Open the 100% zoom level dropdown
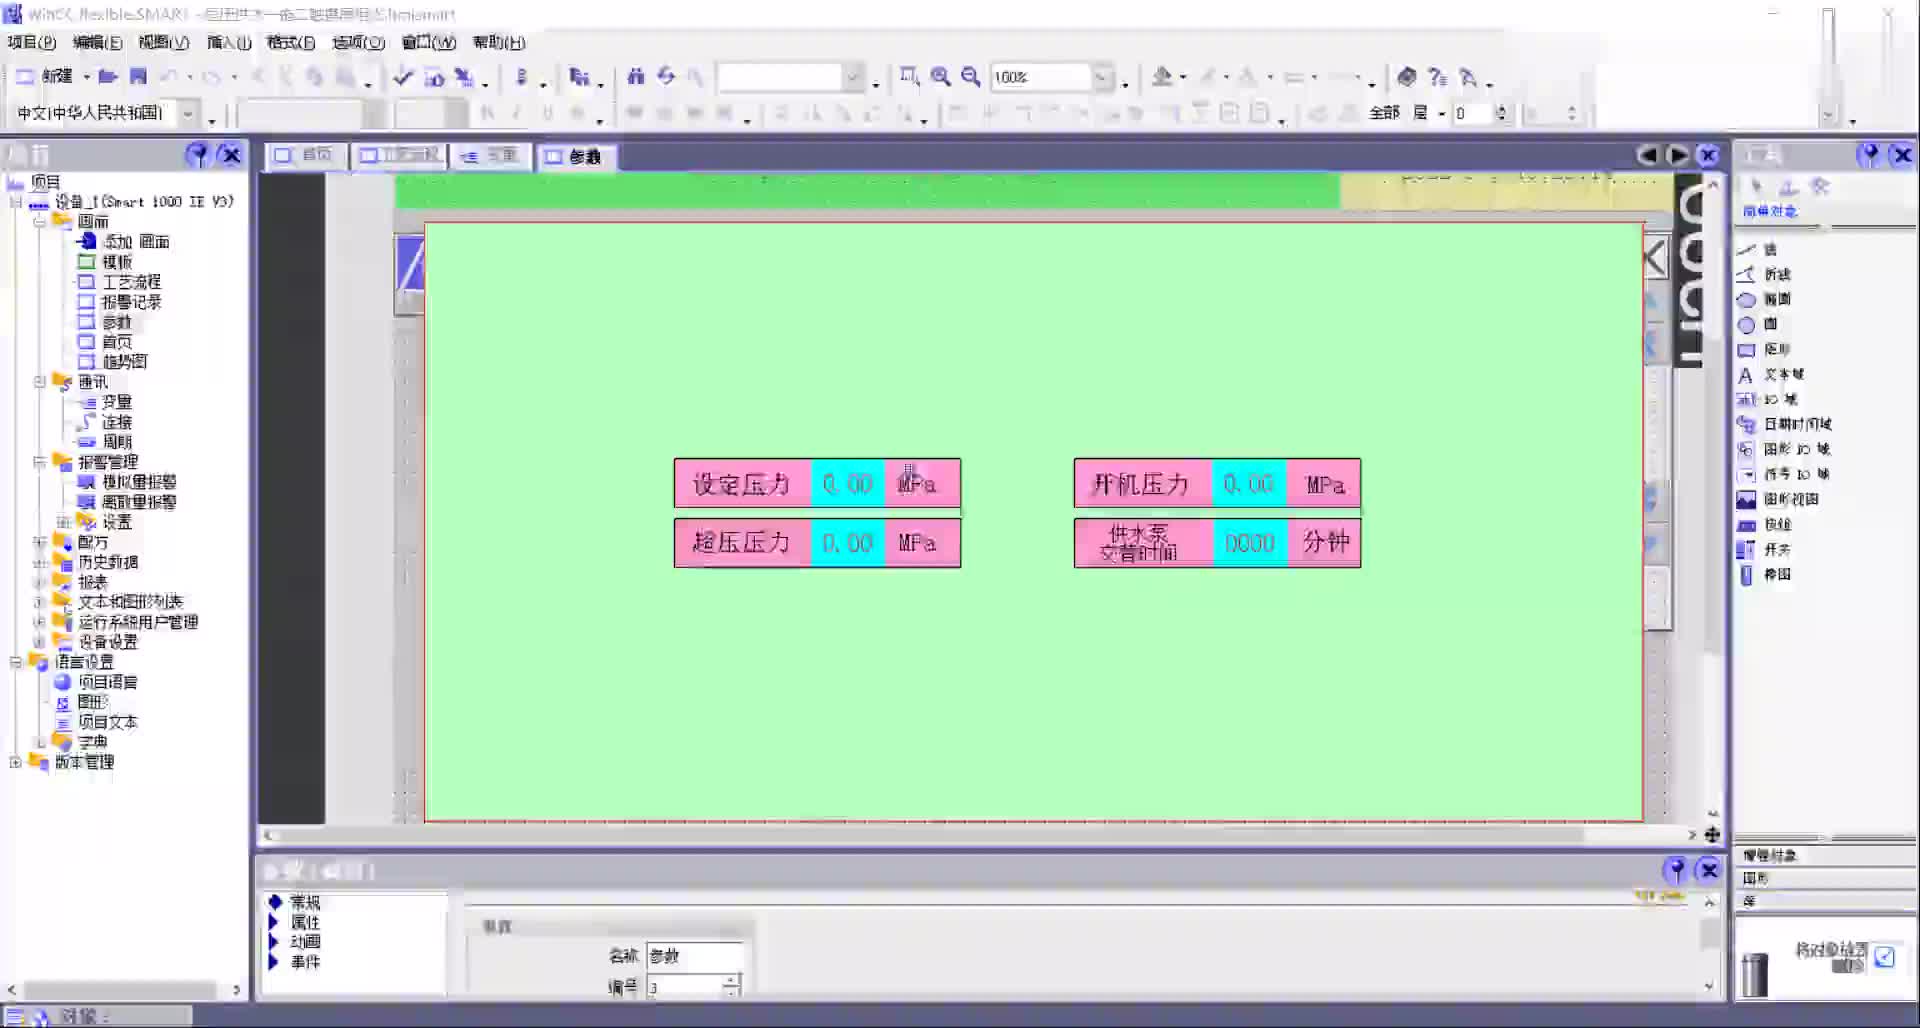This screenshot has width=1920, height=1028. (1102, 77)
